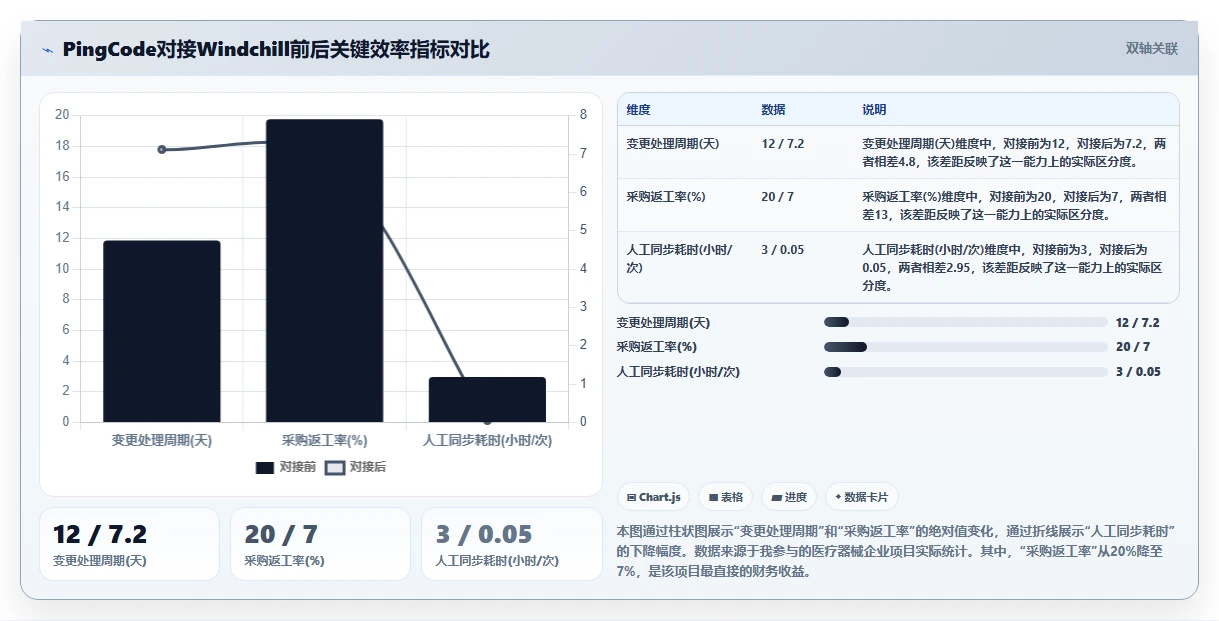
Task: Click the dark 对接前 legend color box
Action: (x=265, y=468)
